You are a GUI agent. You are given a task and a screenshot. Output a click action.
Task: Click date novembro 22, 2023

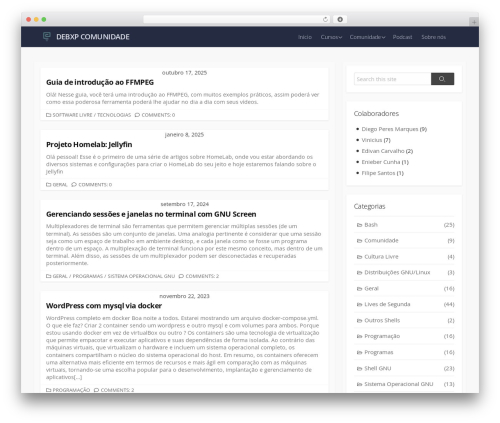(184, 296)
